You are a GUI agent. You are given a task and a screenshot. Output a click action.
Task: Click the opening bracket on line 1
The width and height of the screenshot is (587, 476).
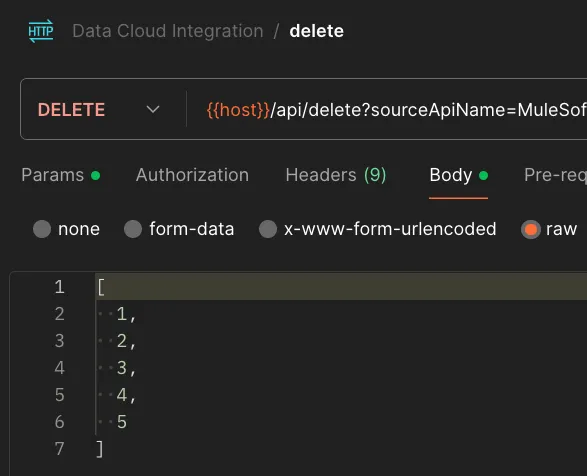coord(101,287)
